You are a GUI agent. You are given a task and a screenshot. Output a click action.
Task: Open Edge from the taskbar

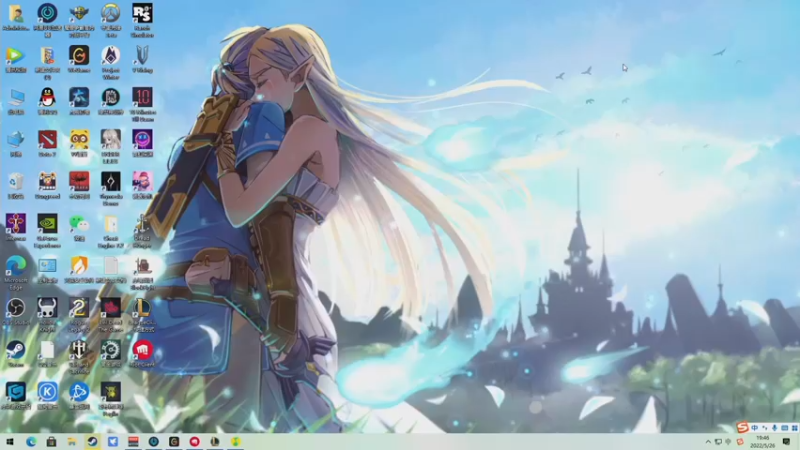click(x=31, y=442)
